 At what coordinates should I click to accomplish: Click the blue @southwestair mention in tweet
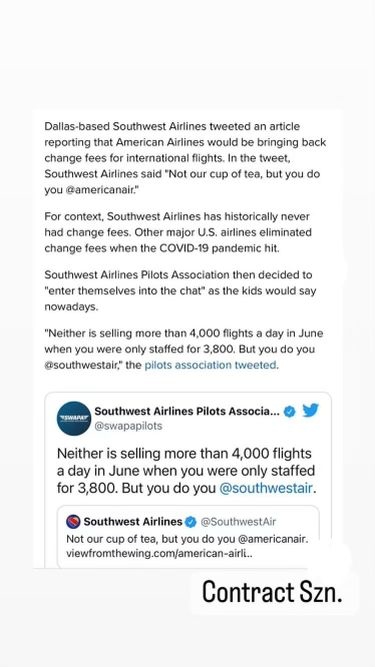[266, 488]
